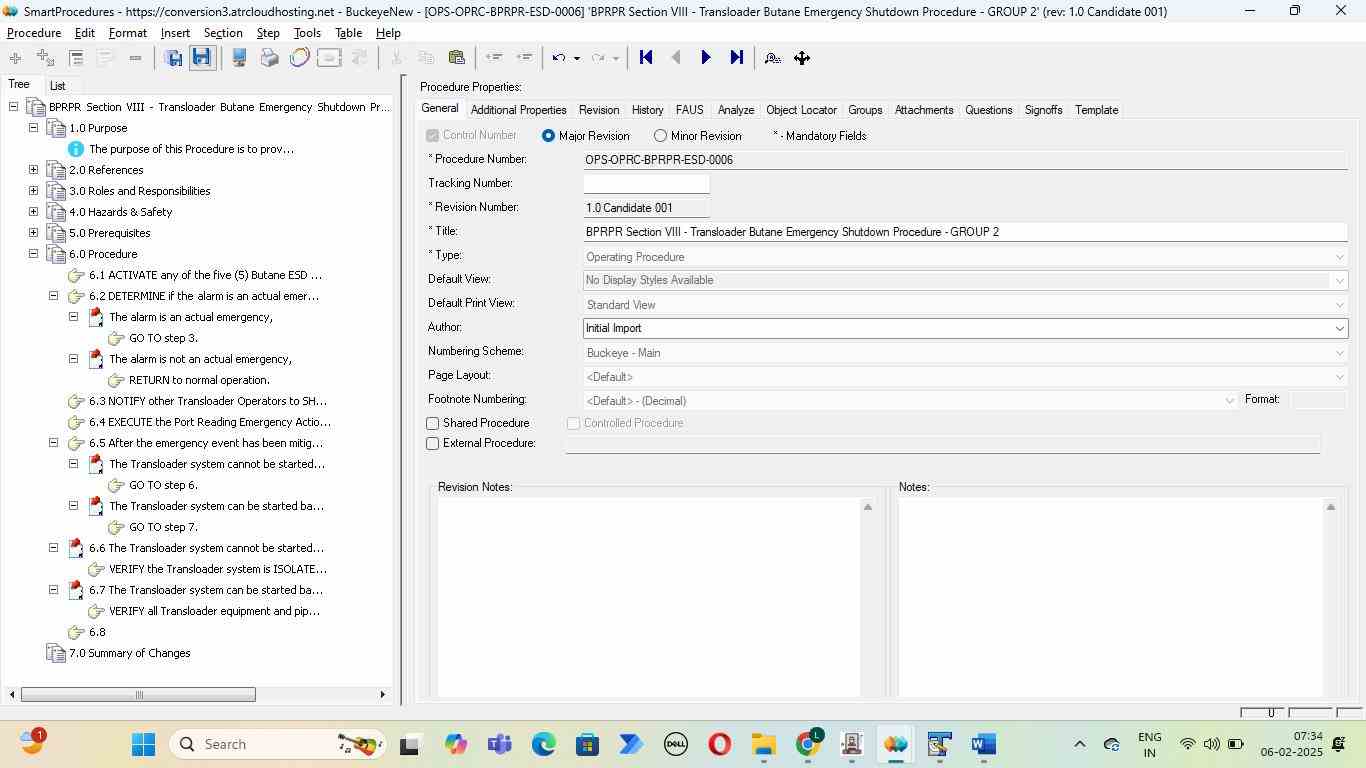The height and width of the screenshot is (768, 1366).
Task: Open Microsoft Word from the taskbar
Action: pos(983,744)
